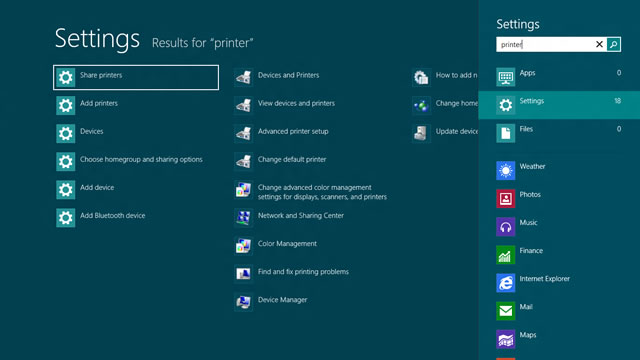Click the Update device drivers icon
640x360 pixels.
[x=421, y=133]
